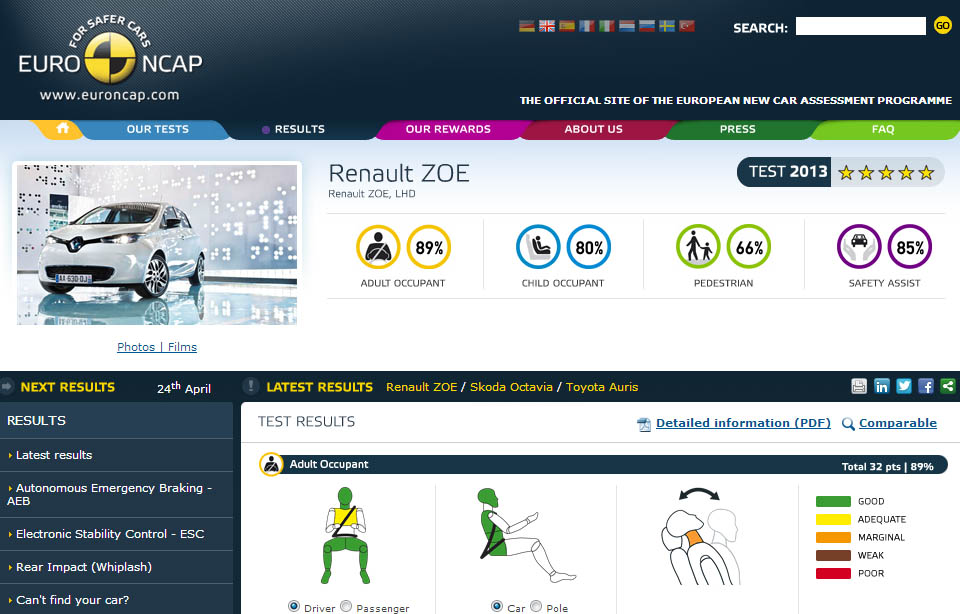Click the five-star TEST 2013 rating
The height and width of the screenshot is (614, 960).
click(840, 172)
